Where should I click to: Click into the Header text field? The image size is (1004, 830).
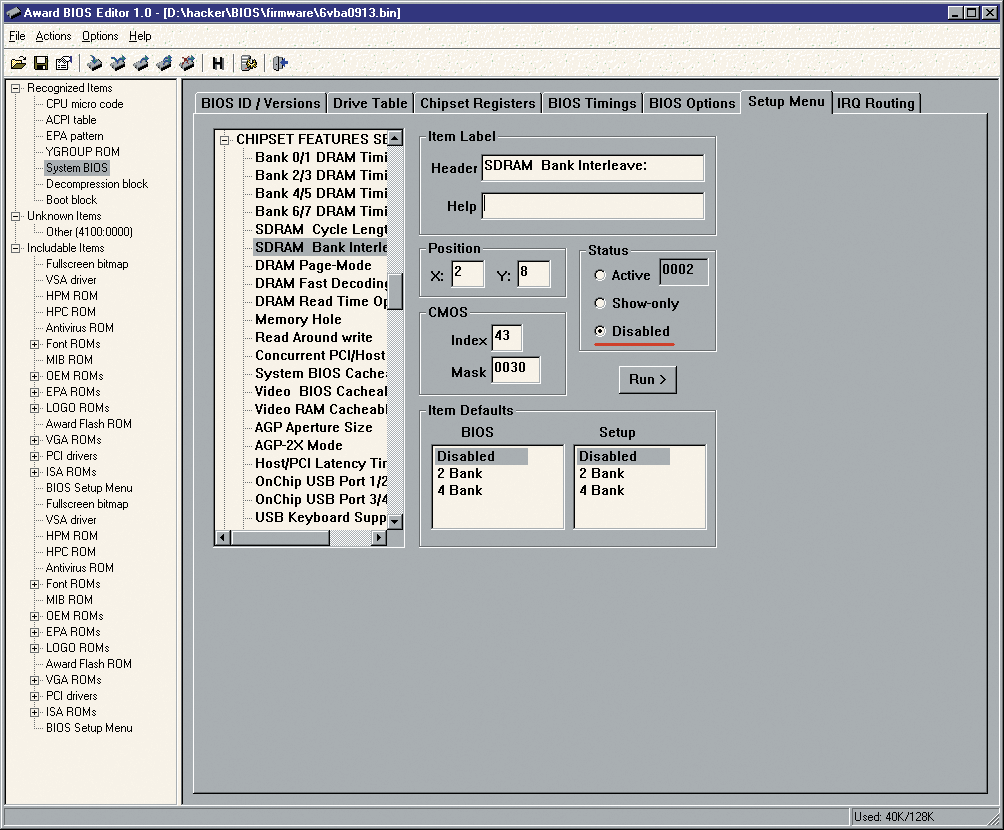[x=592, y=167]
